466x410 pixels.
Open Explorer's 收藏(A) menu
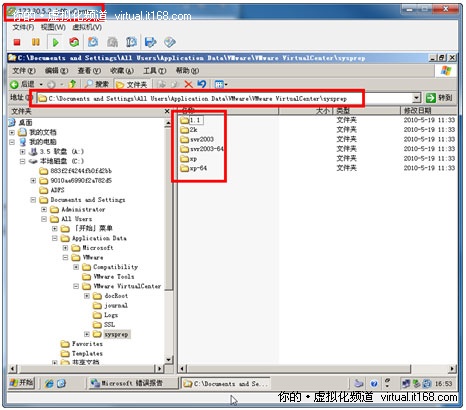[122, 71]
